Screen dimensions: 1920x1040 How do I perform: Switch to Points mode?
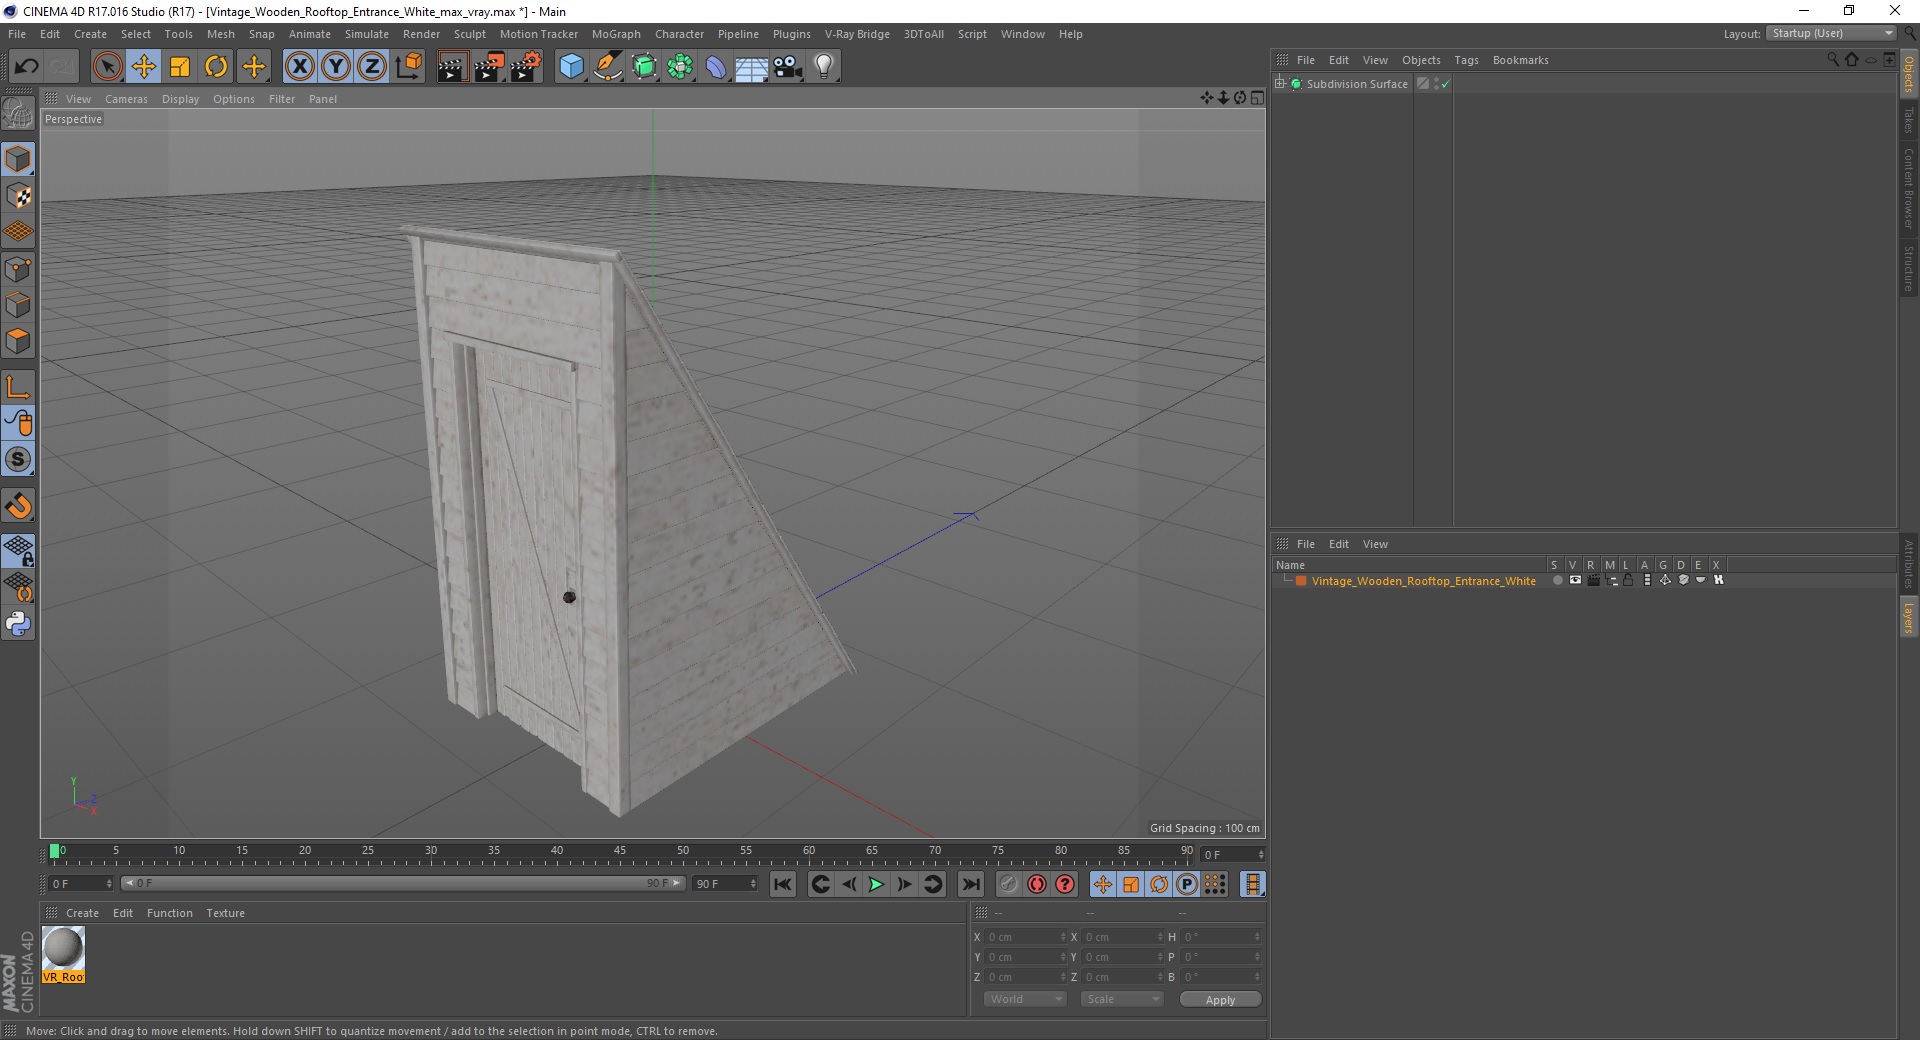[x=18, y=269]
